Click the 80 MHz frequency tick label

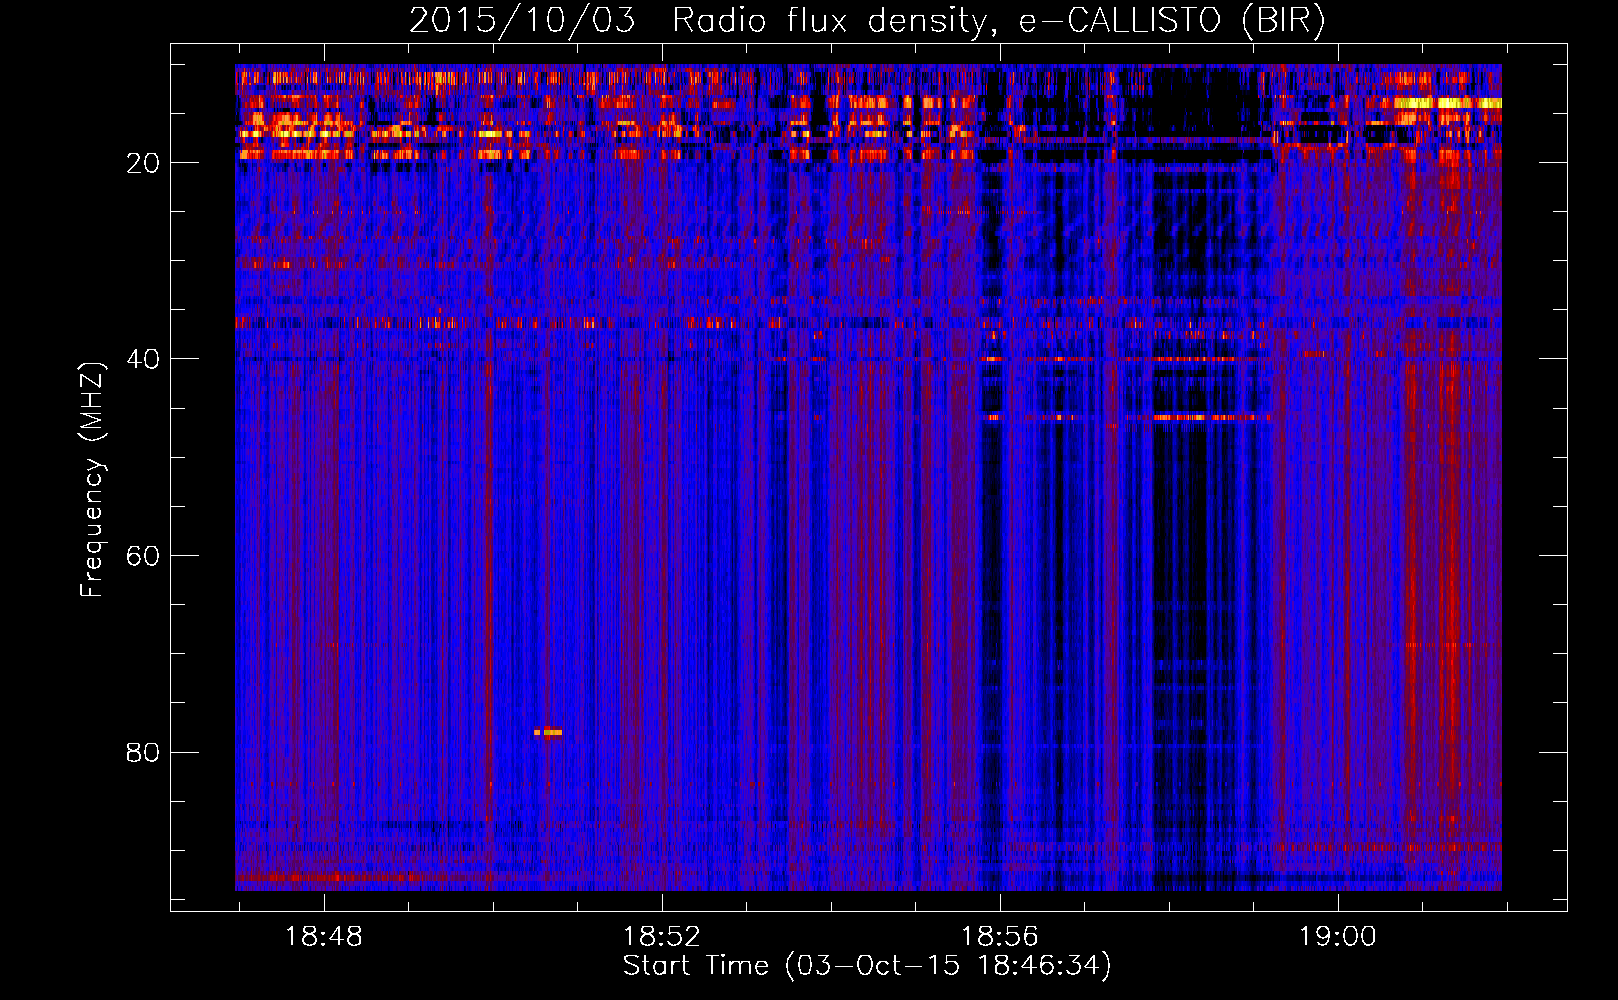[x=143, y=752]
